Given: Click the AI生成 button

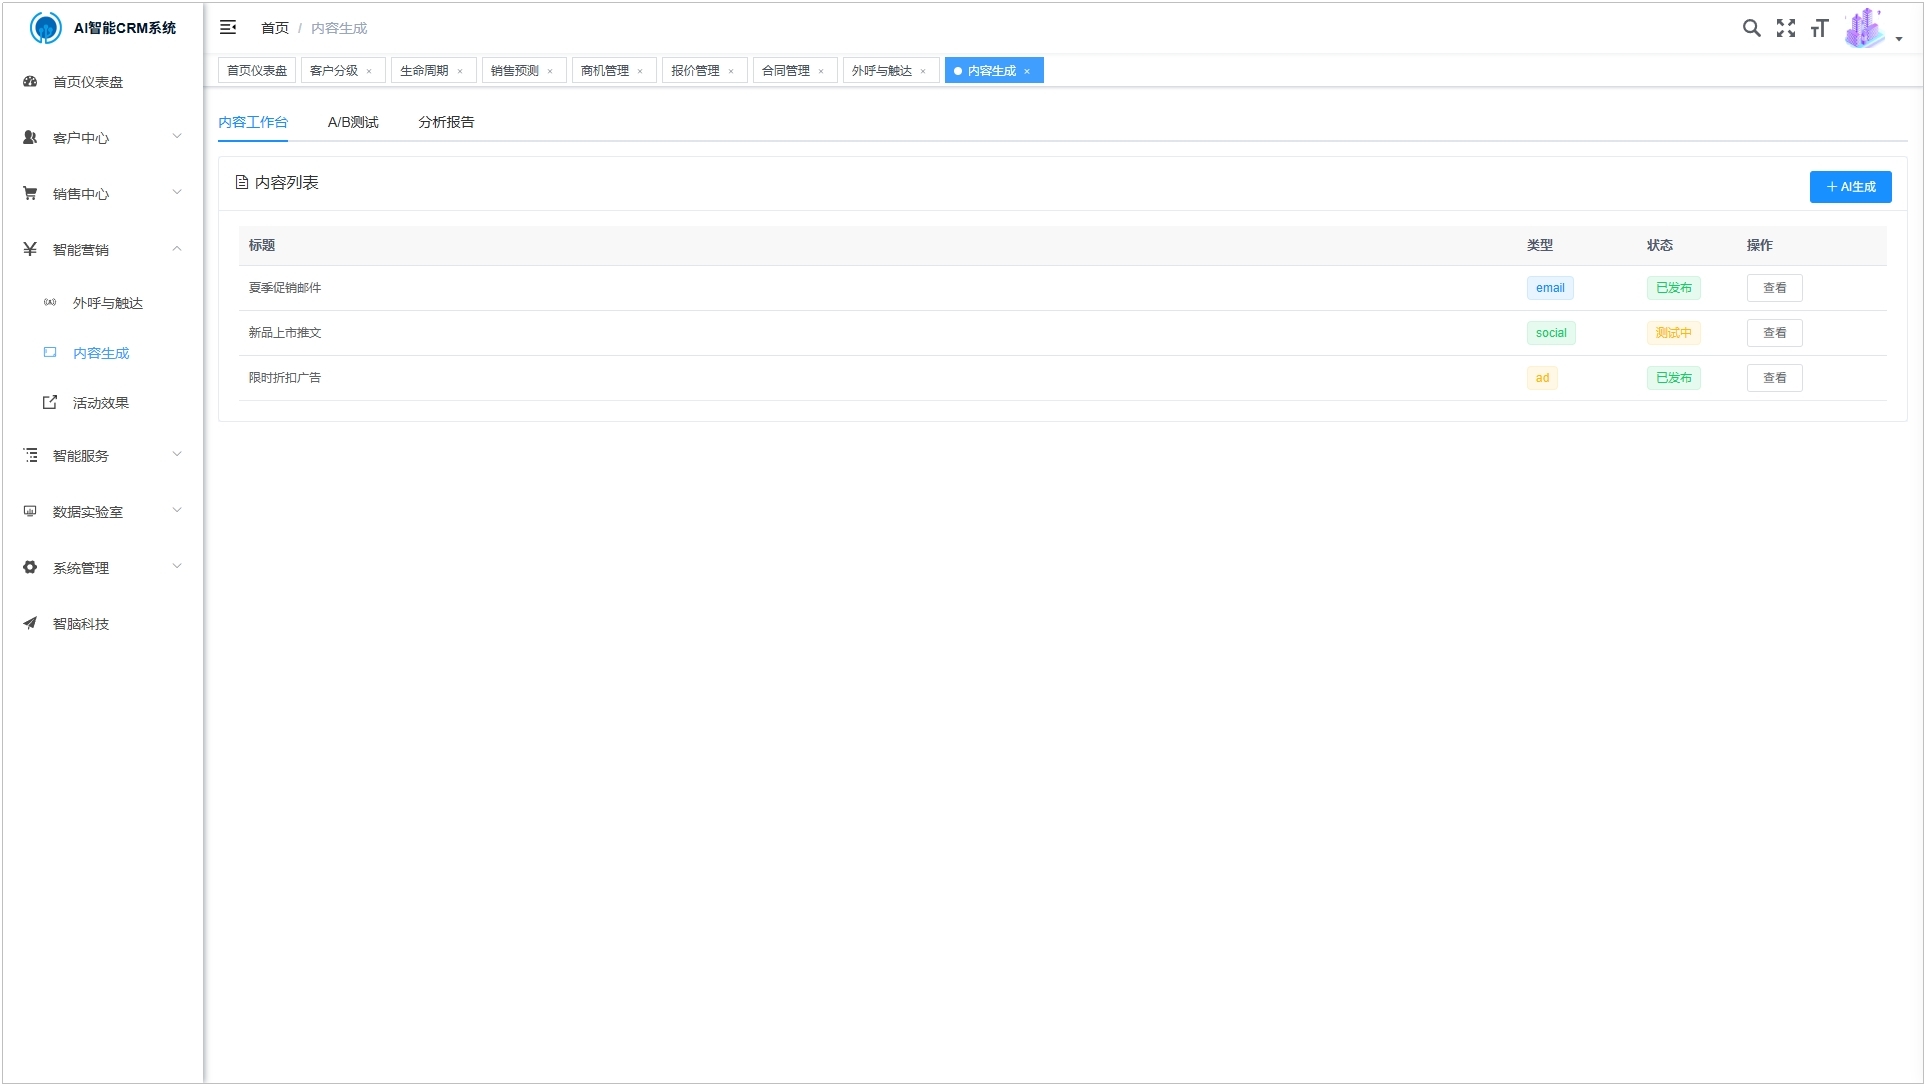Looking at the screenshot, I should [x=1849, y=187].
